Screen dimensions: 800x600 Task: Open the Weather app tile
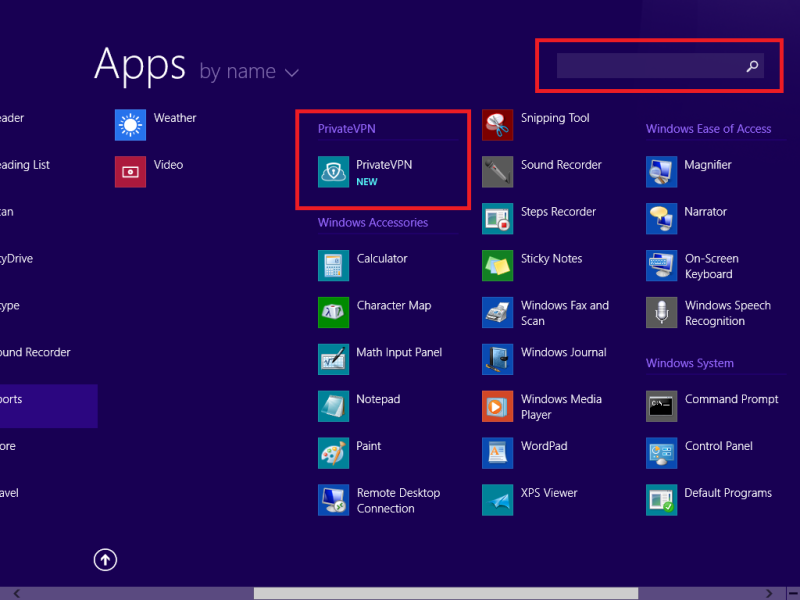[130, 125]
